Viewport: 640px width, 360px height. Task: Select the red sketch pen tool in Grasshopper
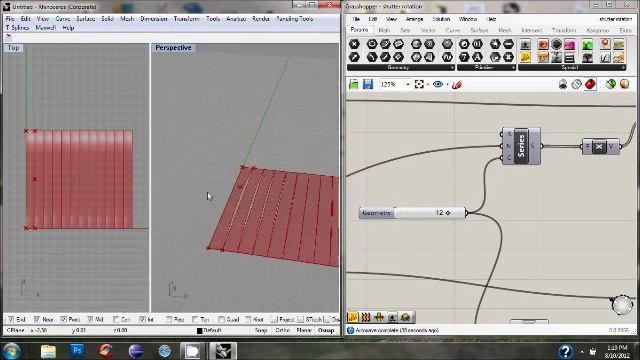(x=457, y=84)
